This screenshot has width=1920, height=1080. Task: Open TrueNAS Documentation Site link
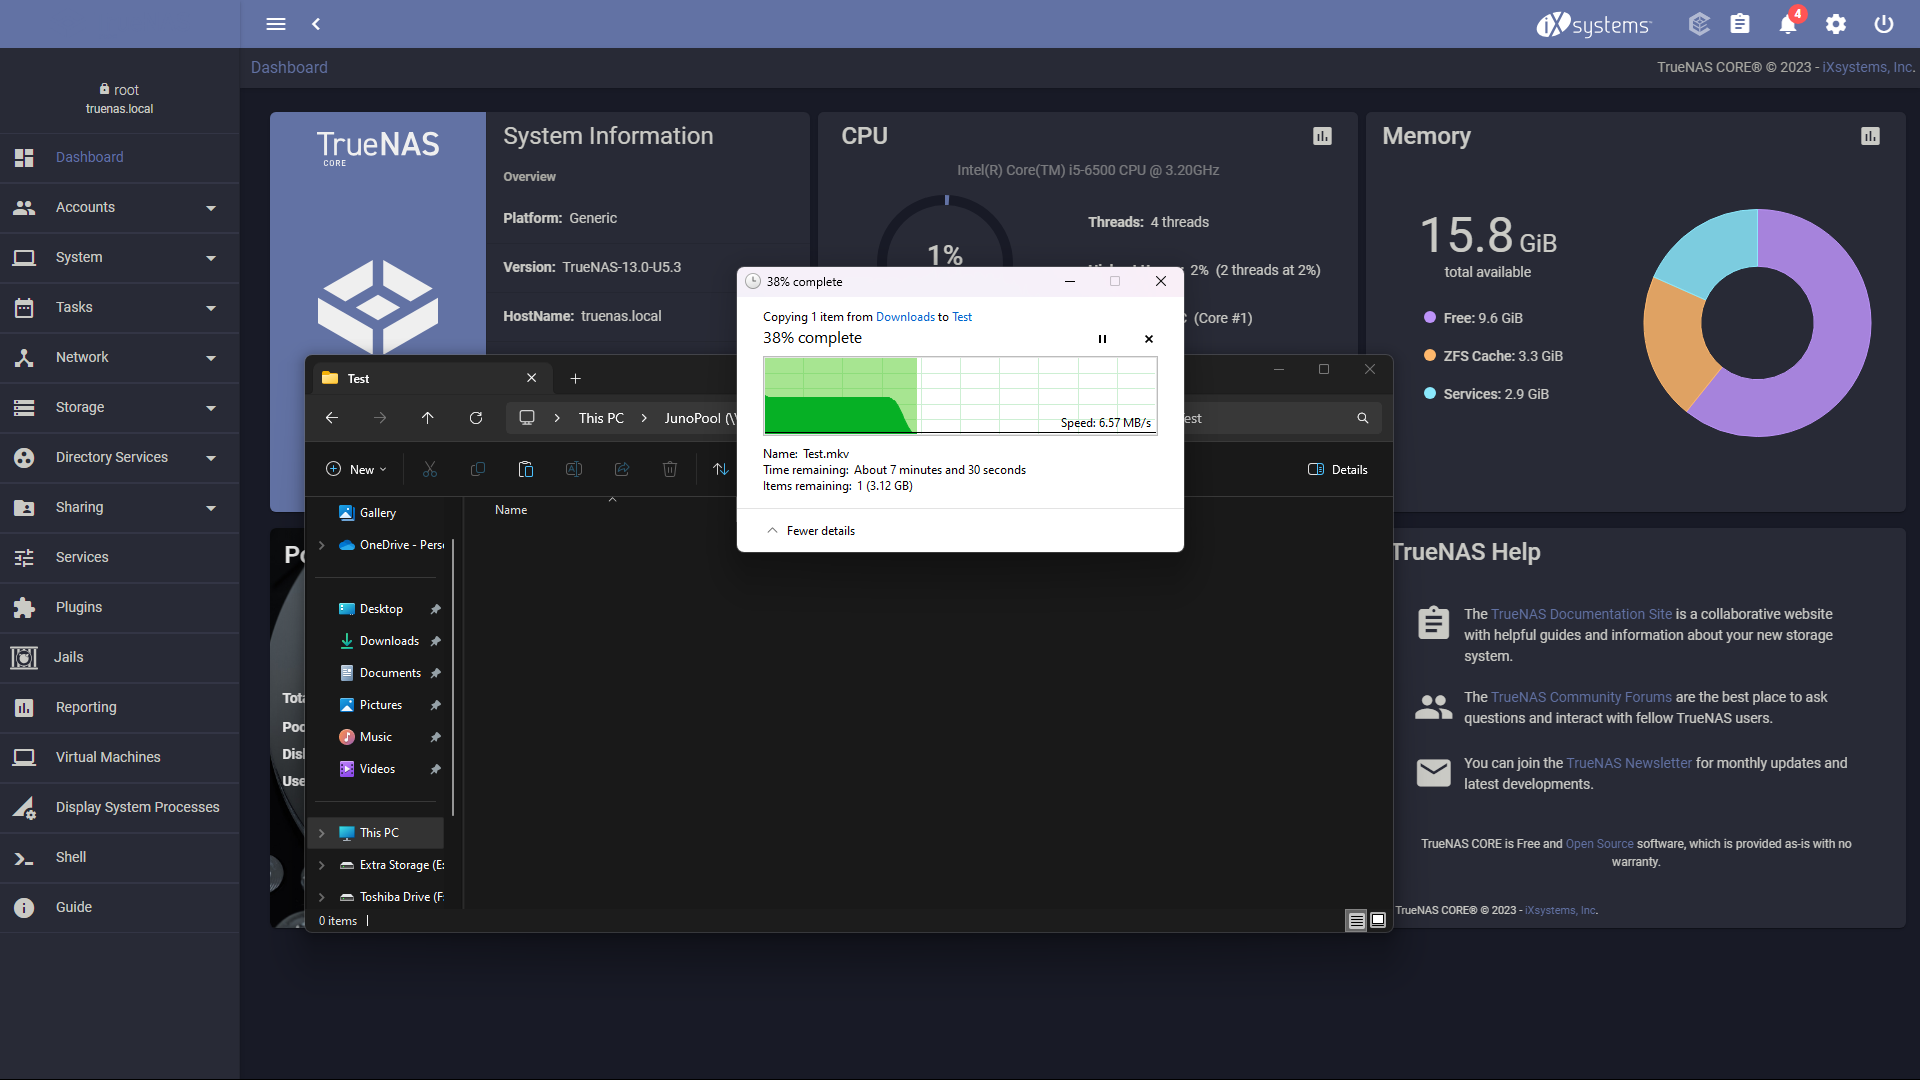point(1581,614)
